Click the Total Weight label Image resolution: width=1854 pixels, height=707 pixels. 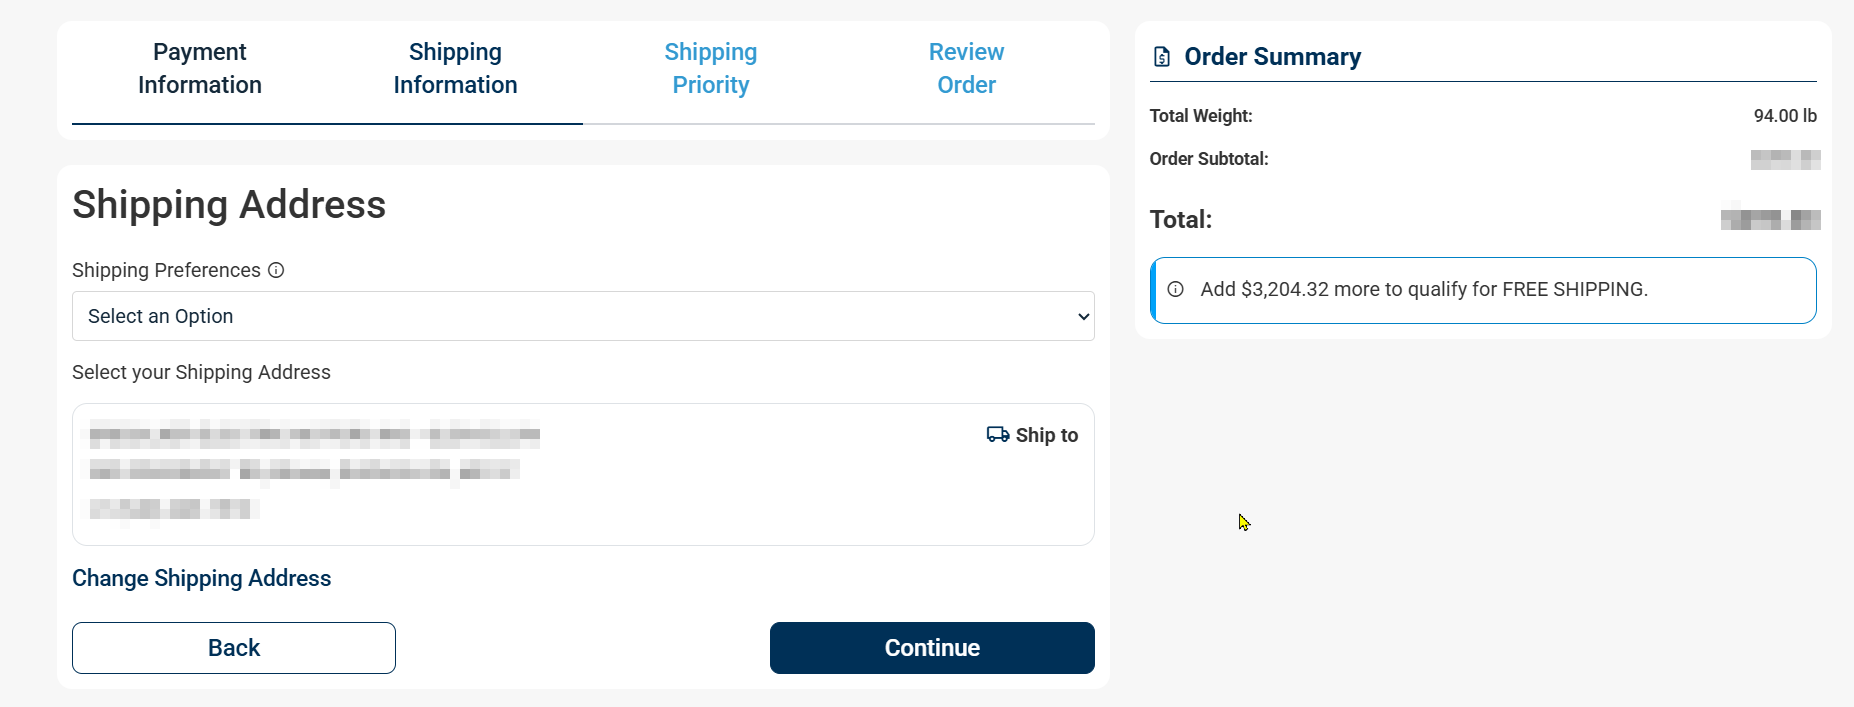[1201, 116]
